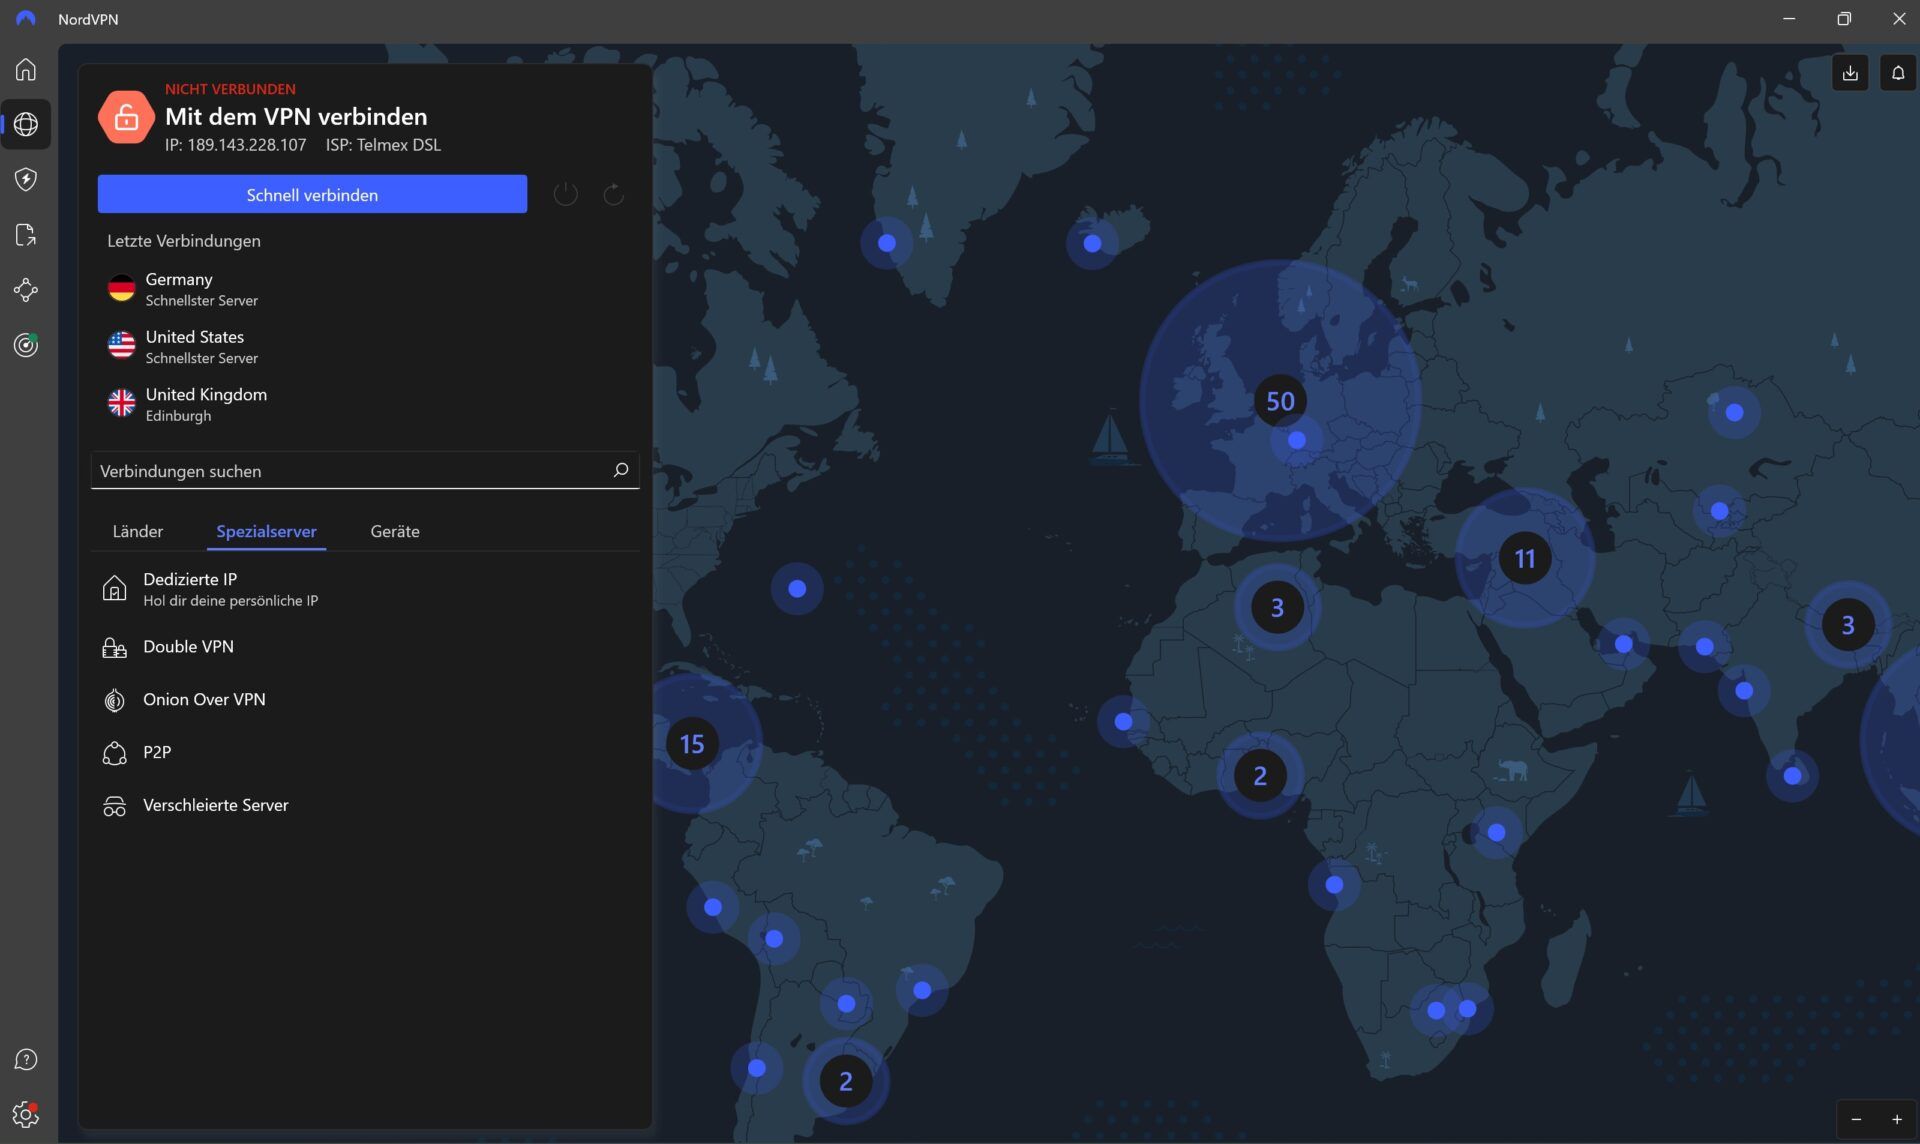The image size is (1920, 1144).
Task: Click the NordVPN logo in title bar
Action: coord(26,19)
